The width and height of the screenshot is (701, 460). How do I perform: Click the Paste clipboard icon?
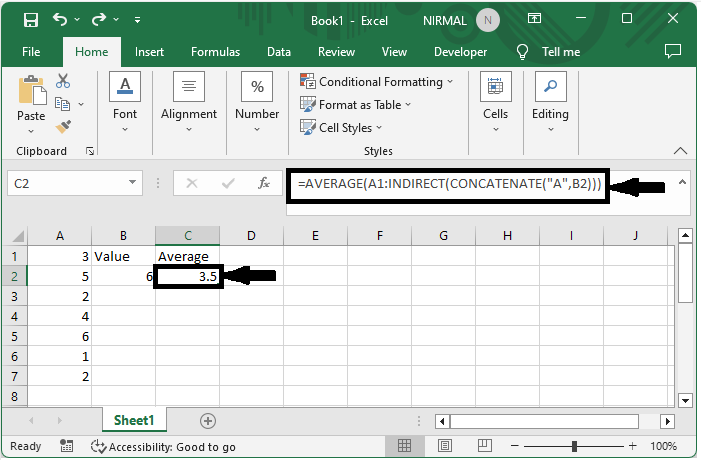(x=32, y=90)
